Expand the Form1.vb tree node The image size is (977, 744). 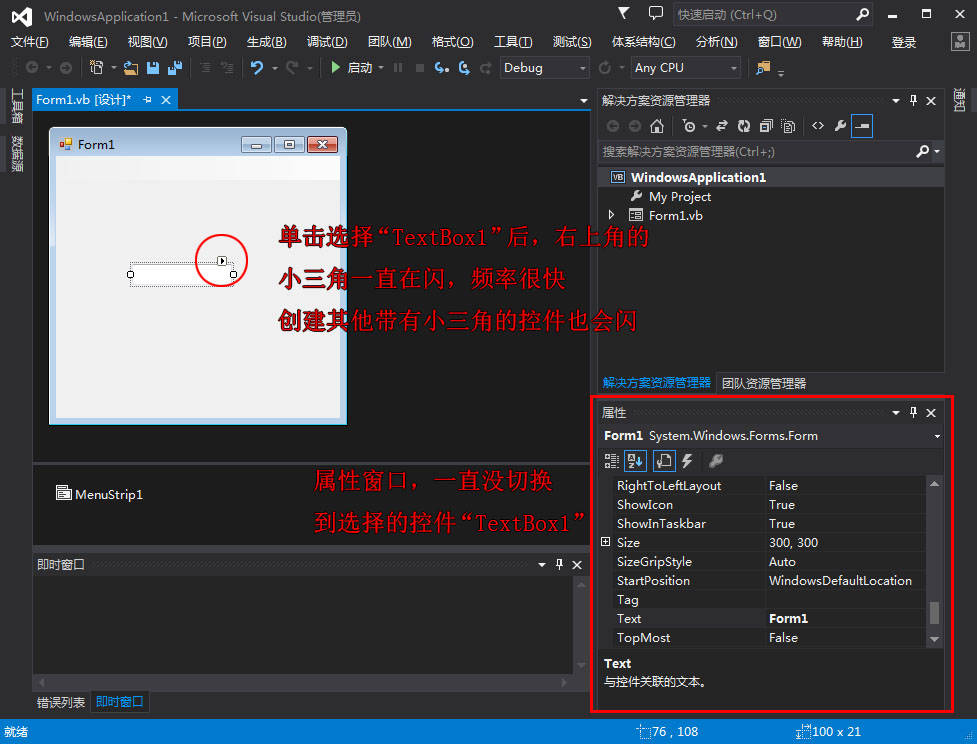(611, 215)
